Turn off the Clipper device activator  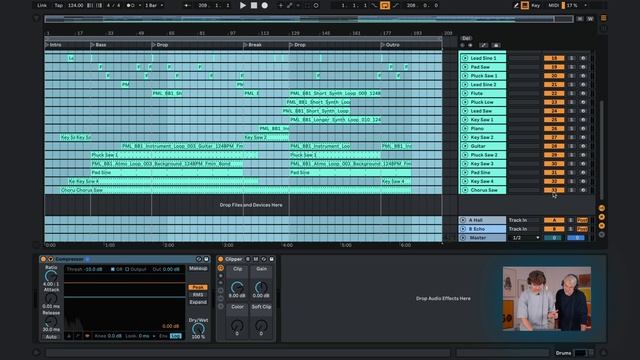pos(220,259)
